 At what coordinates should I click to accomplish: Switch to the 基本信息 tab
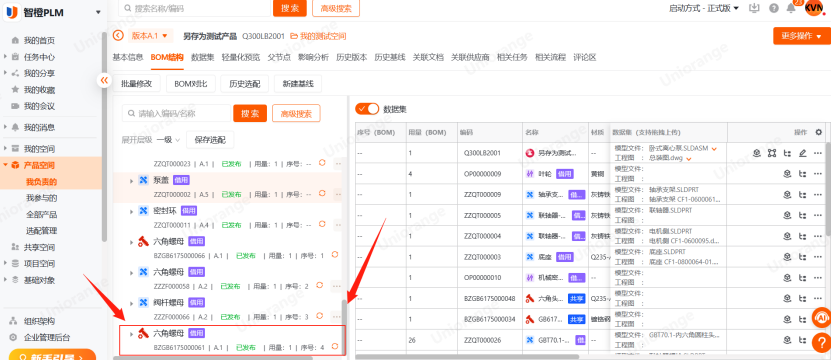[128, 57]
